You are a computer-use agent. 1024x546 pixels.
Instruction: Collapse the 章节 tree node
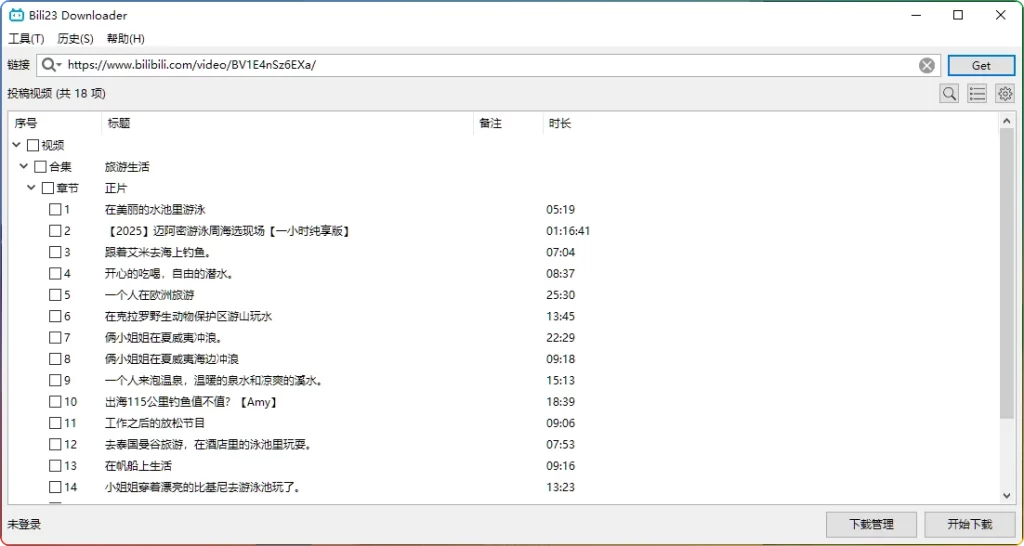pos(31,188)
